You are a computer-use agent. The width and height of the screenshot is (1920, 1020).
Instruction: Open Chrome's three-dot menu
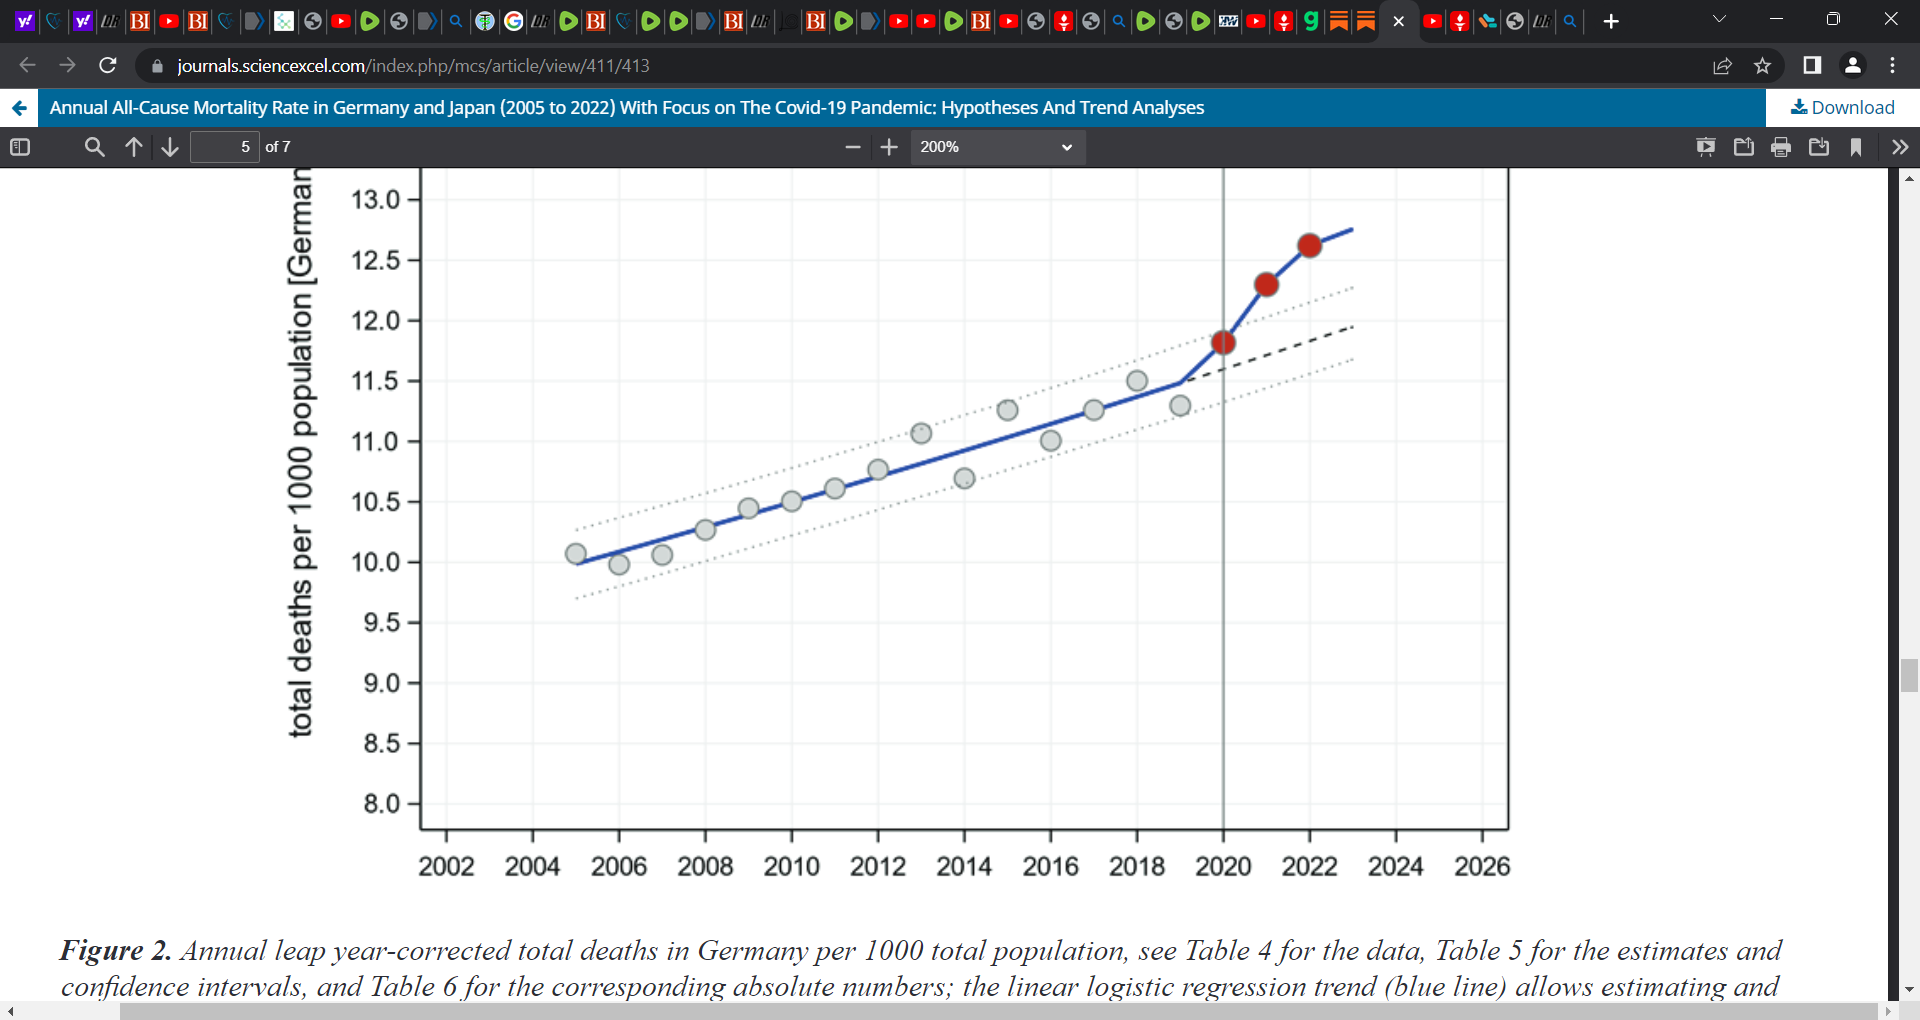coord(1893,65)
